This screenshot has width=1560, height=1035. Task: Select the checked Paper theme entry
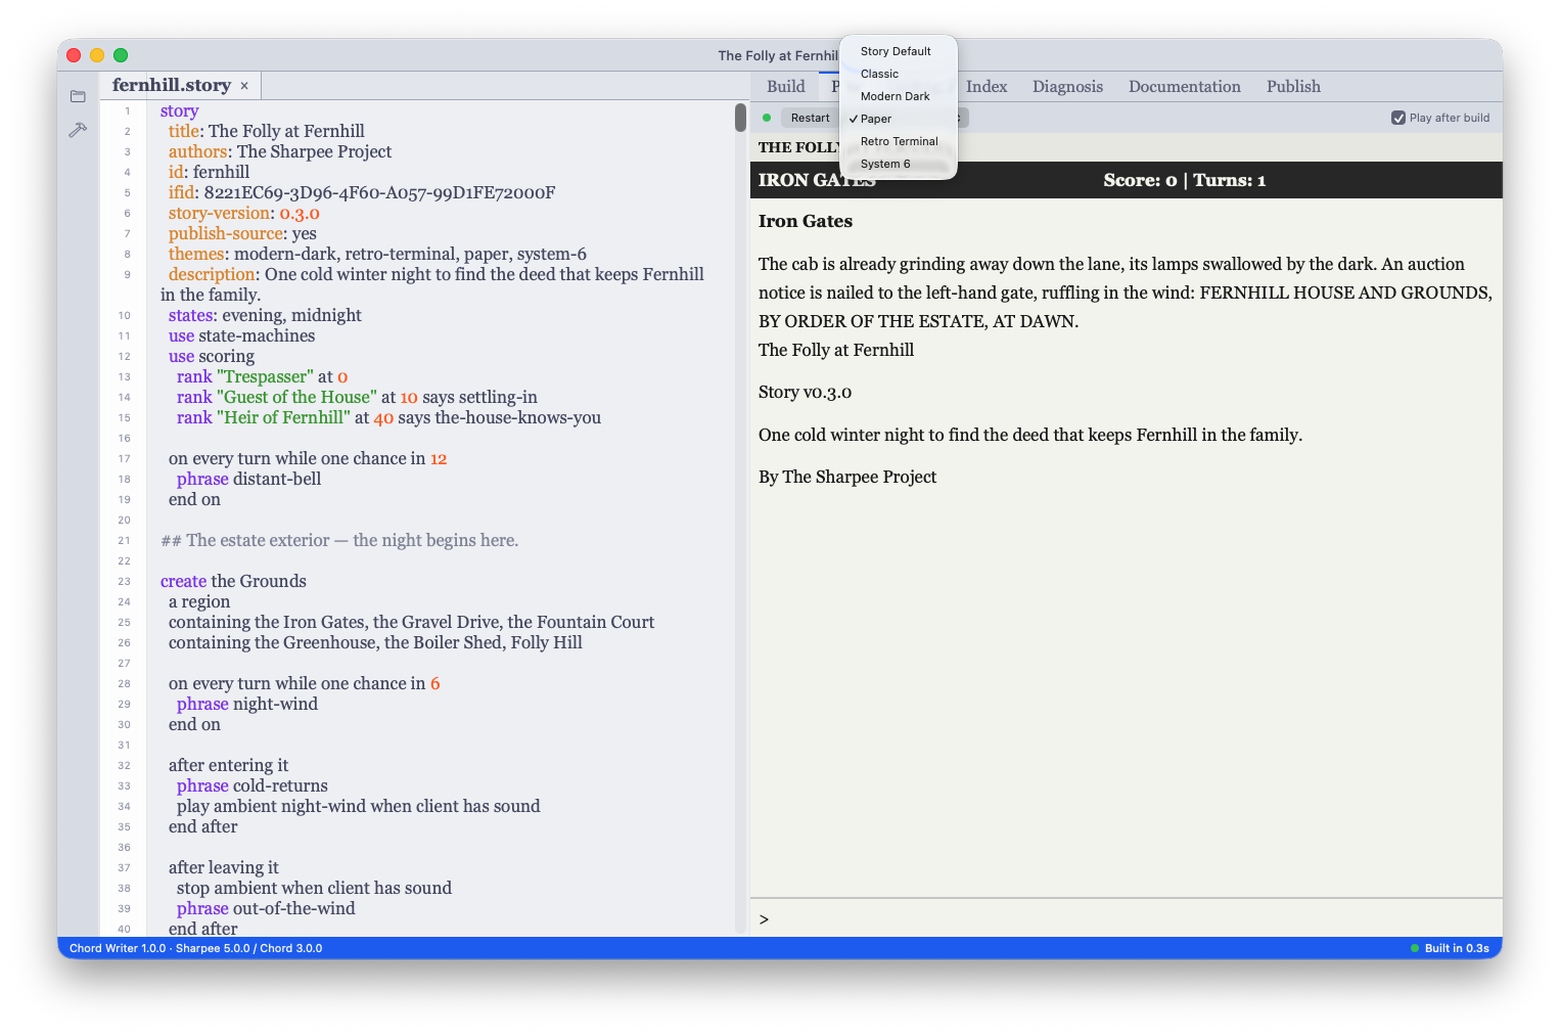click(x=876, y=119)
